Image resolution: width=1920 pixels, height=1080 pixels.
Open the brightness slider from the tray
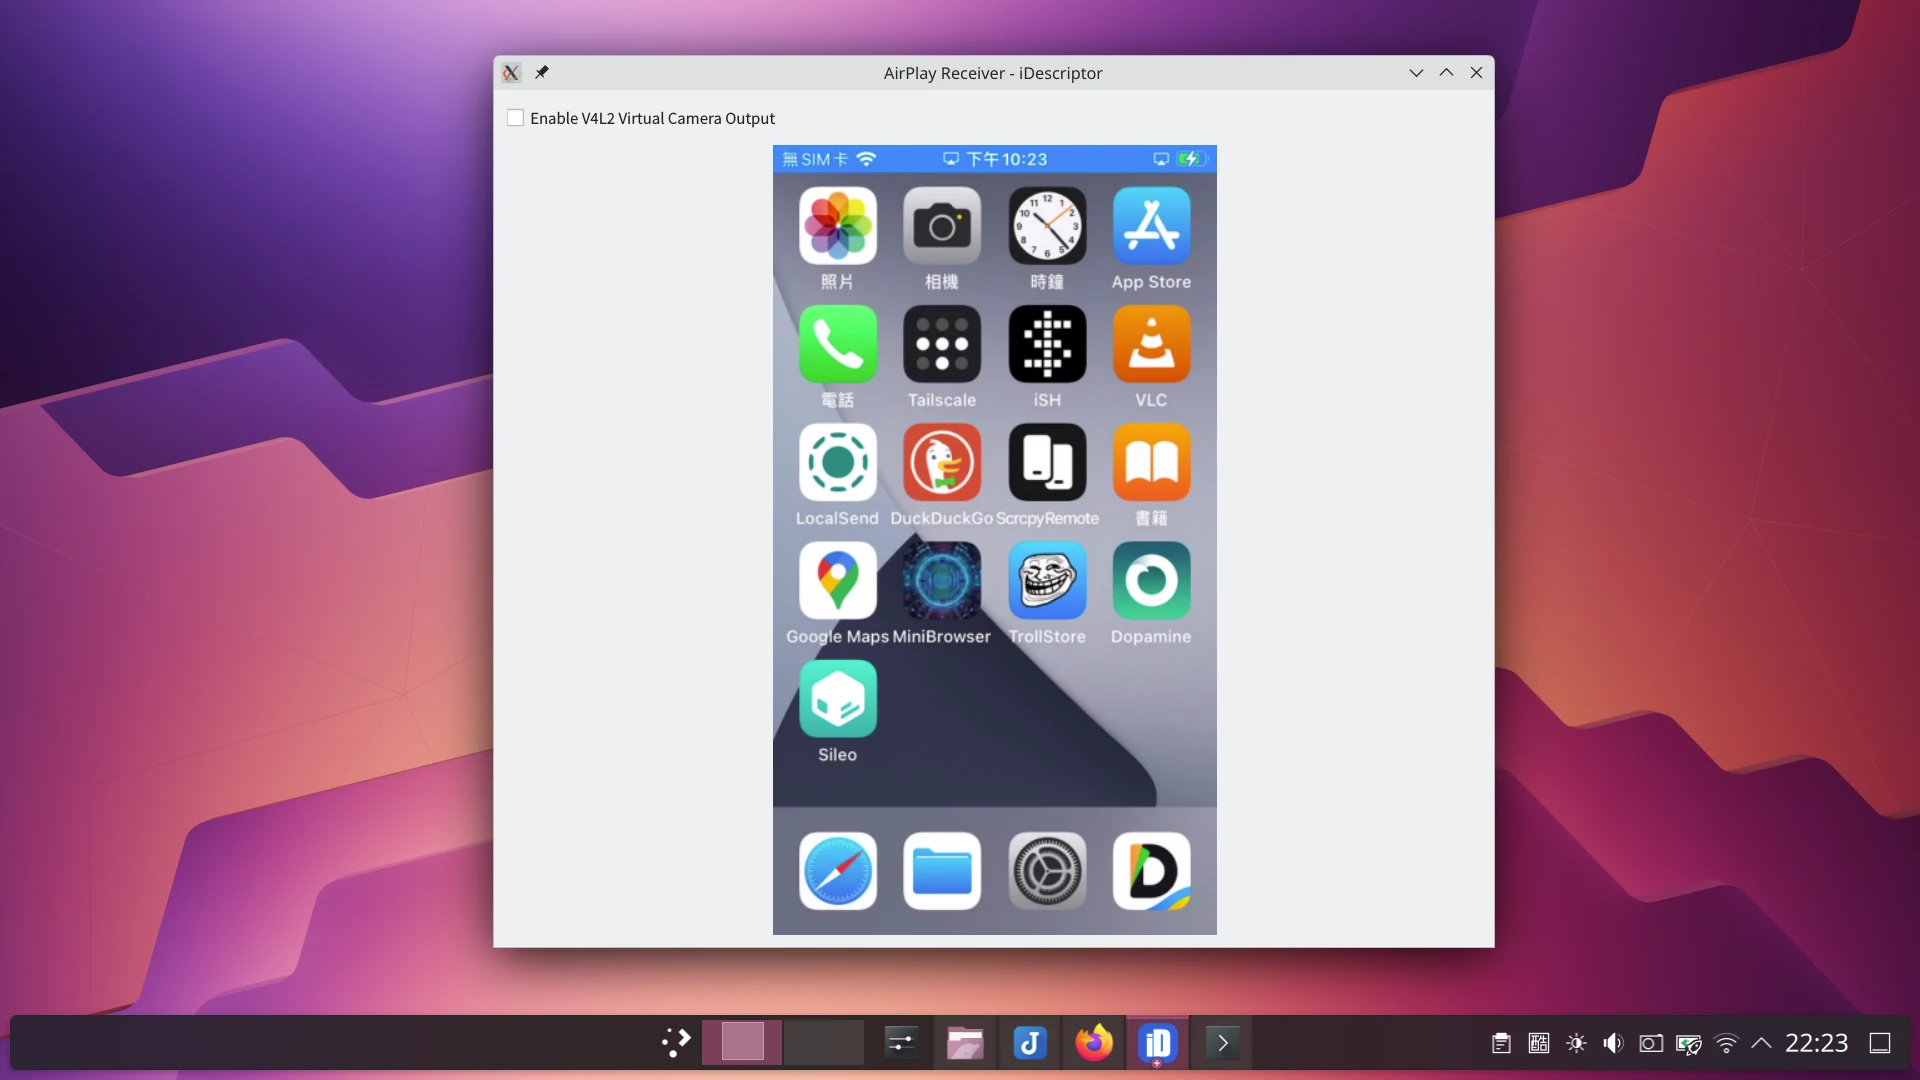coord(1575,1043)
